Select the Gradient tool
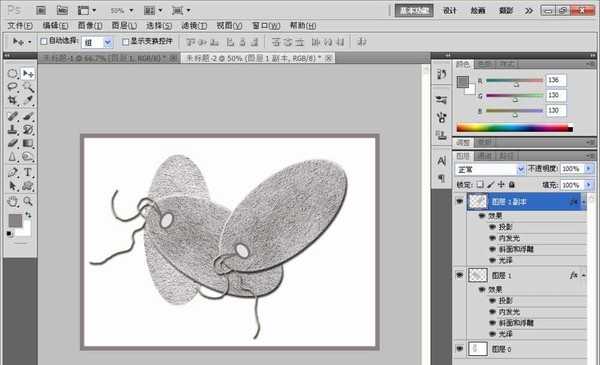This screenshot has width=600, height=365. point(28,143)
